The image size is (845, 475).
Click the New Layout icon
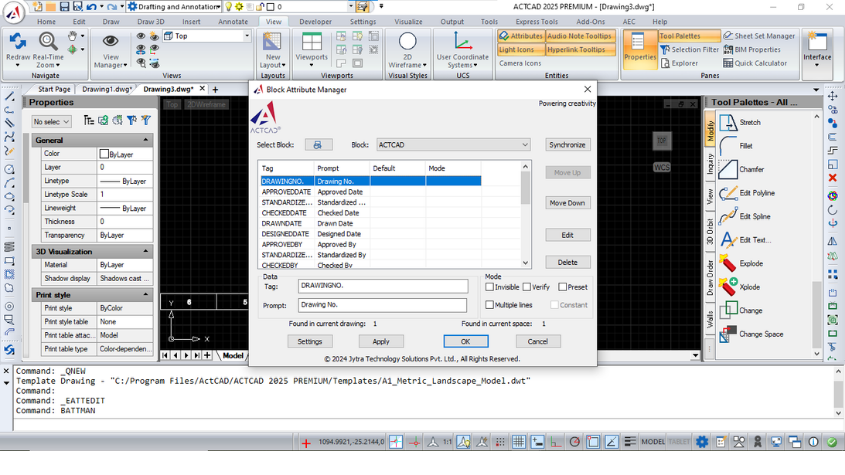click(272, 42)
